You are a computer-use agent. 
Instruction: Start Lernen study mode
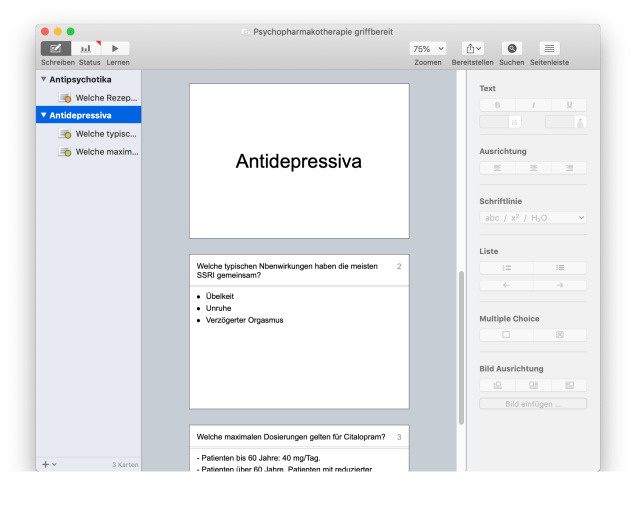(x=116, y=48)
